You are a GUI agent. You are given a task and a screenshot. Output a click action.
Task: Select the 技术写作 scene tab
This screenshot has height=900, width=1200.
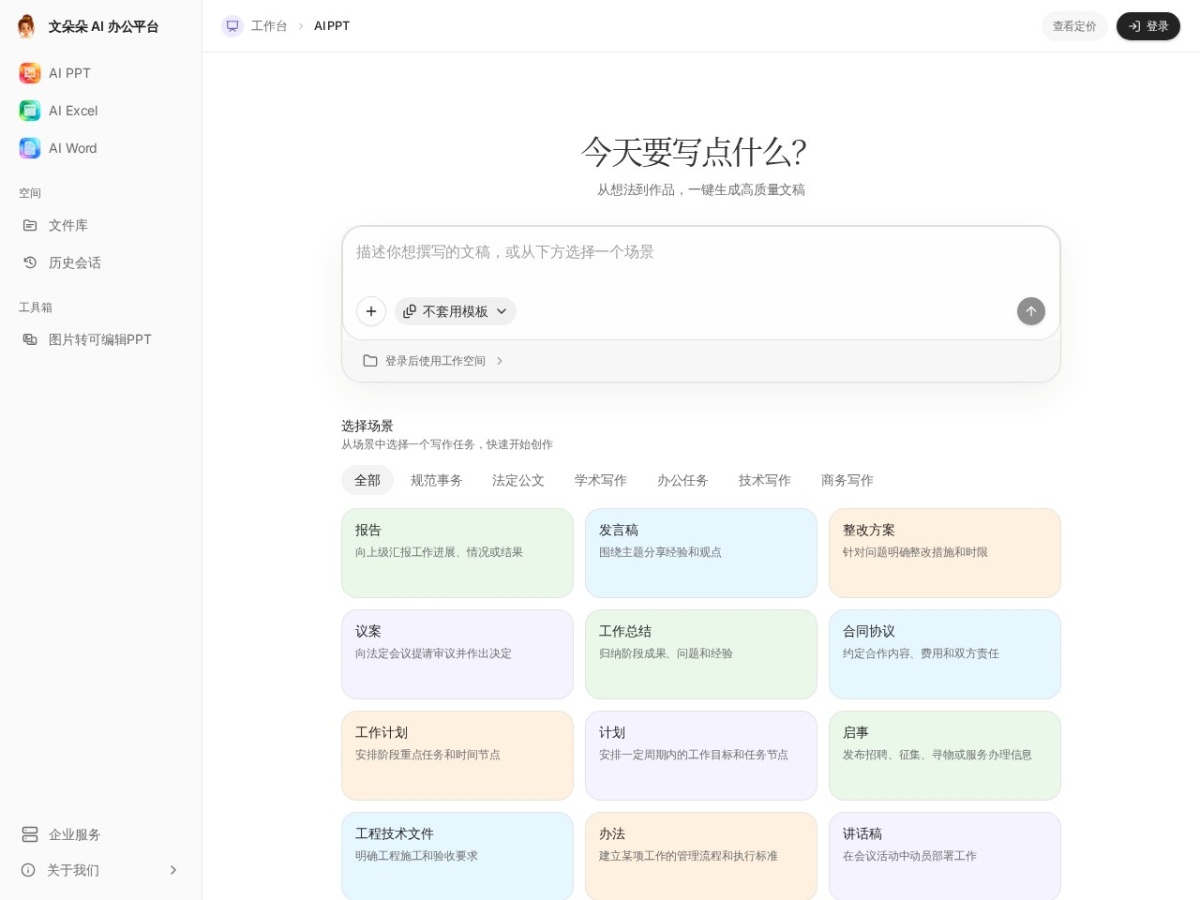(765, 480)
